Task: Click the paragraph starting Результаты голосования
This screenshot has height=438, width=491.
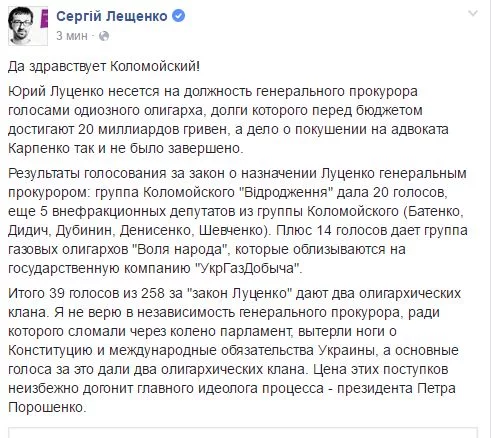Action: pyautogui.click(x=238, y=221)
